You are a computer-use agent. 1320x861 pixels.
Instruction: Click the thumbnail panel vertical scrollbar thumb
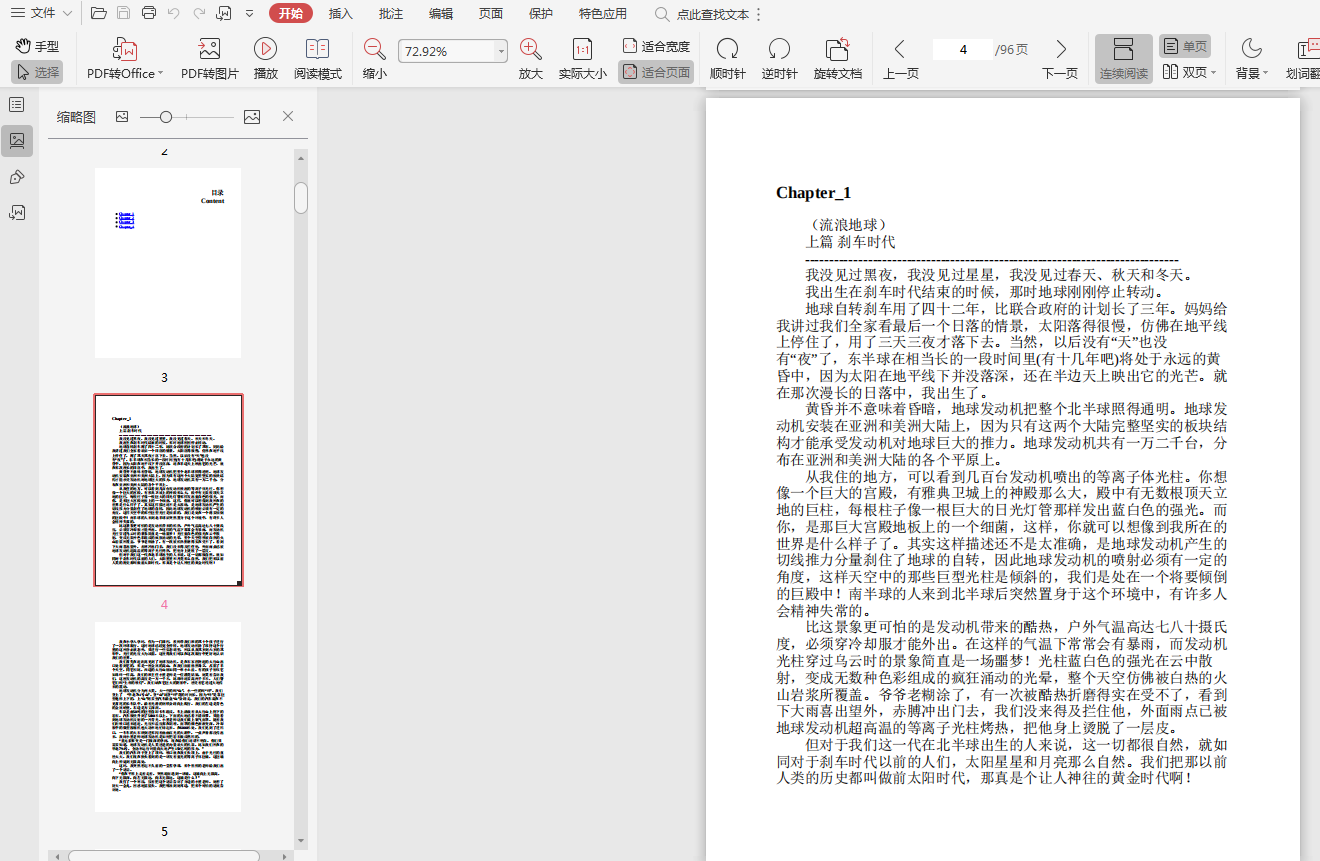click(x=301, y=197)
